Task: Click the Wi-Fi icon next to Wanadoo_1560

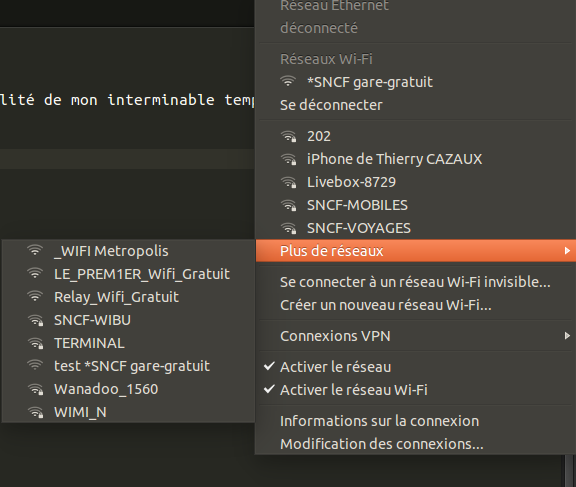Action: pos(36,389)
